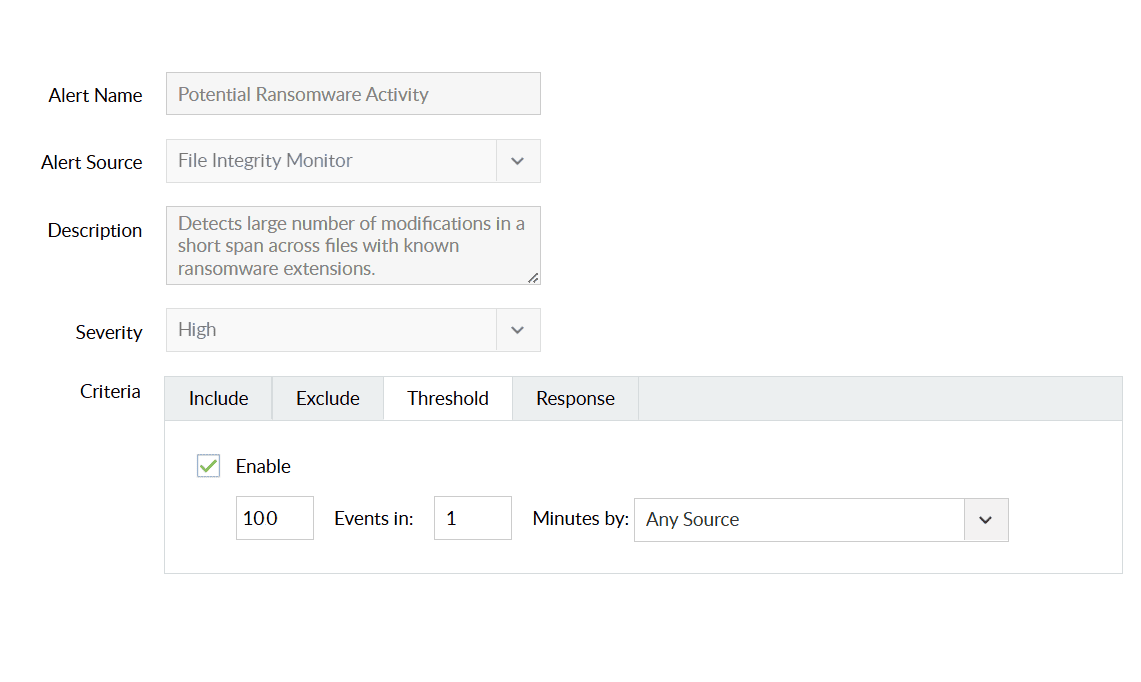
Task: Go to the Response tab
Action: tap(575, 398)
